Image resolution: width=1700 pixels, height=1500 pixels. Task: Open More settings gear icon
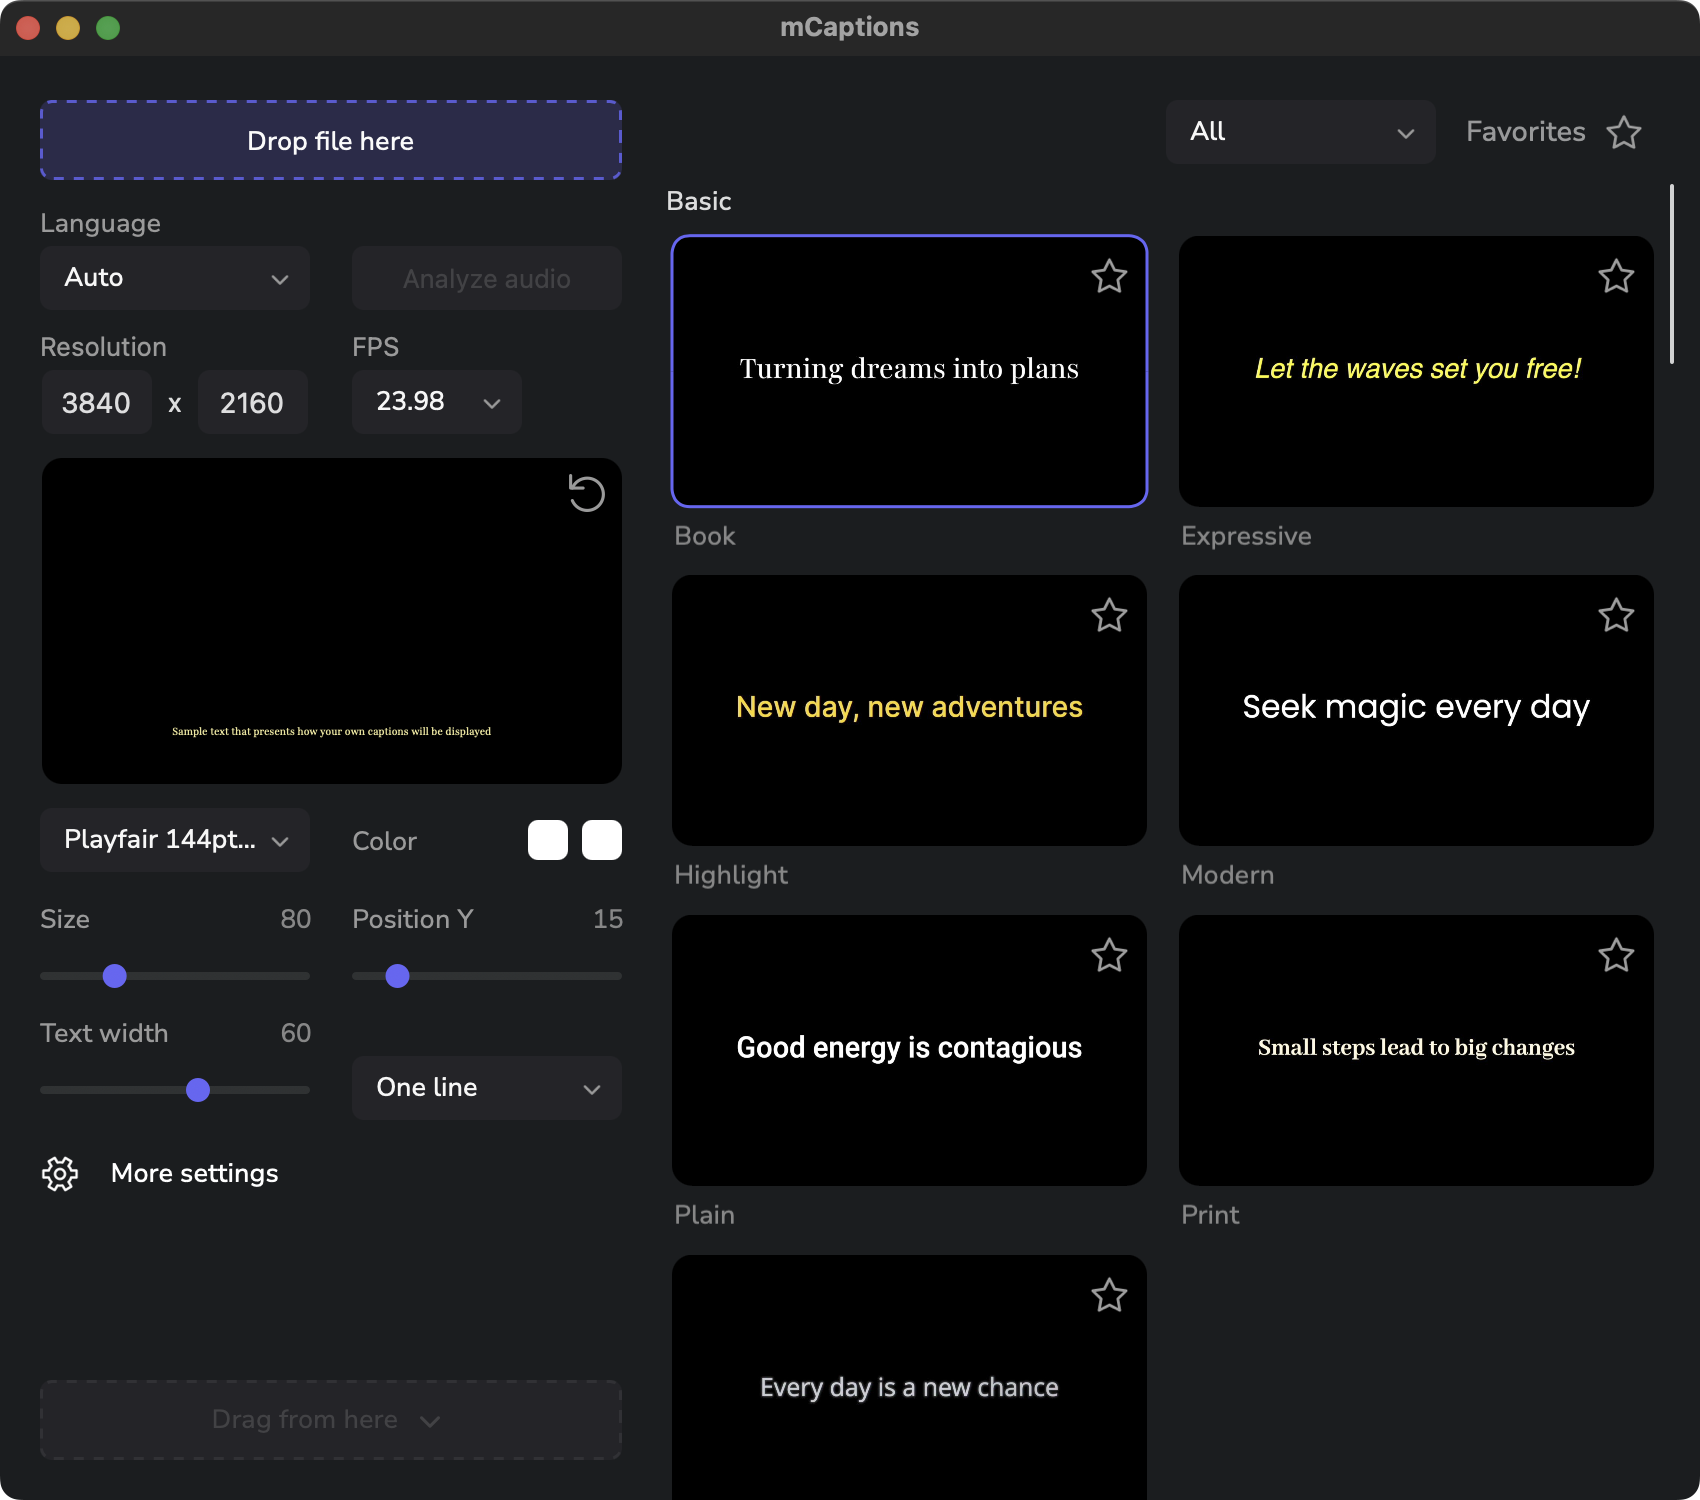60,1173
